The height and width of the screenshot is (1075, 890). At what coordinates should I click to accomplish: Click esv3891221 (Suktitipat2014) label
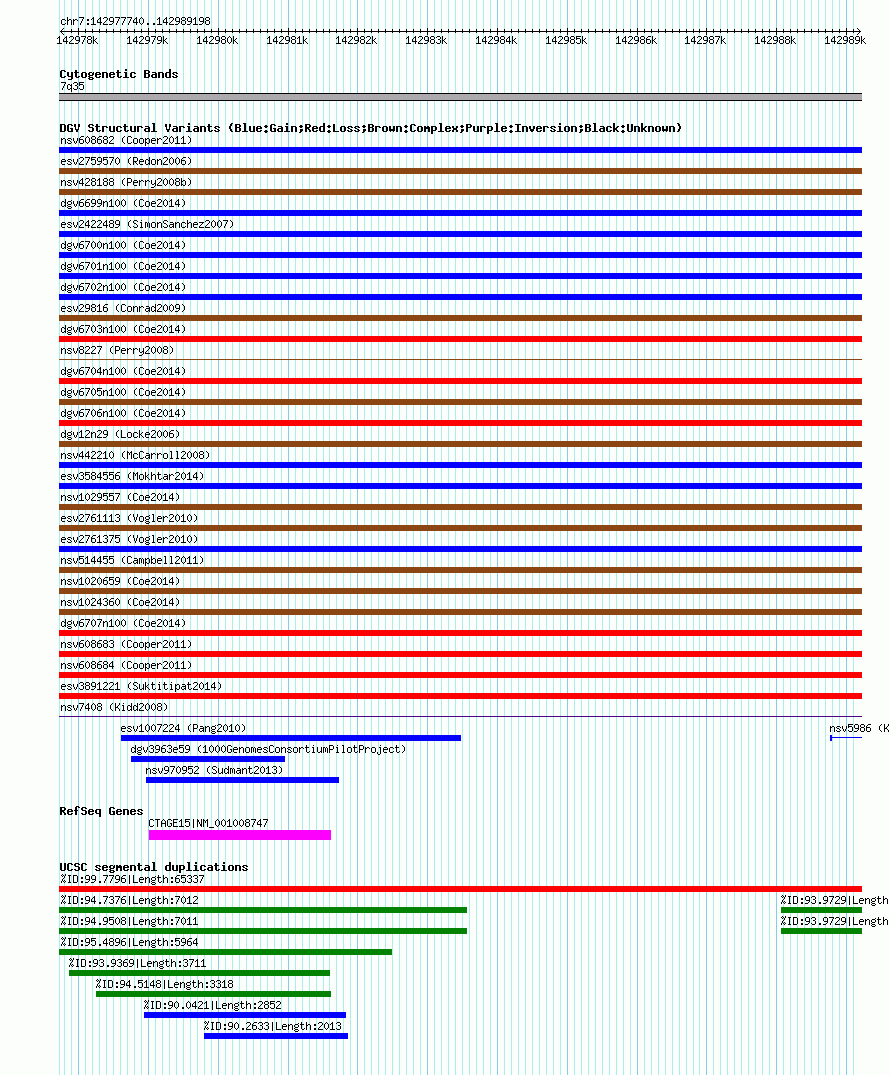coord(141,686)
